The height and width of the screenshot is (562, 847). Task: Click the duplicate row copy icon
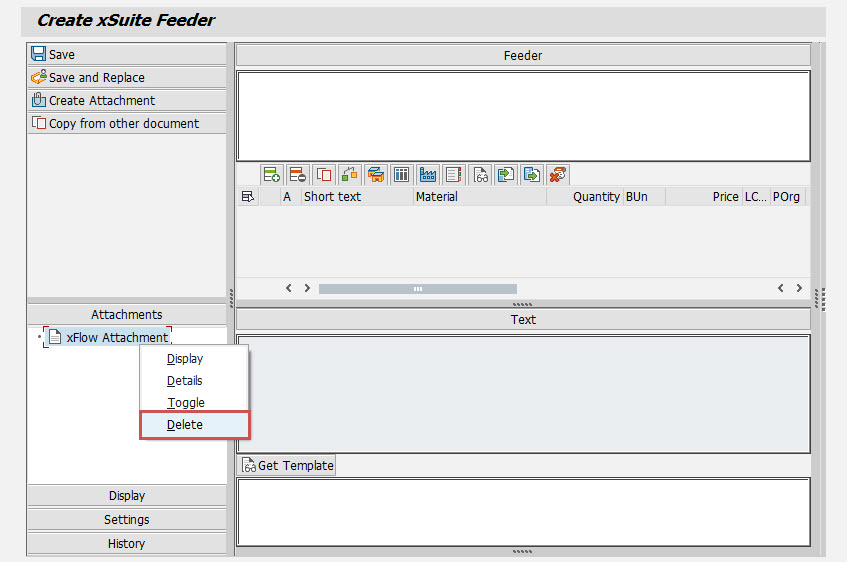pyautogui.click(x=324, y=175)
